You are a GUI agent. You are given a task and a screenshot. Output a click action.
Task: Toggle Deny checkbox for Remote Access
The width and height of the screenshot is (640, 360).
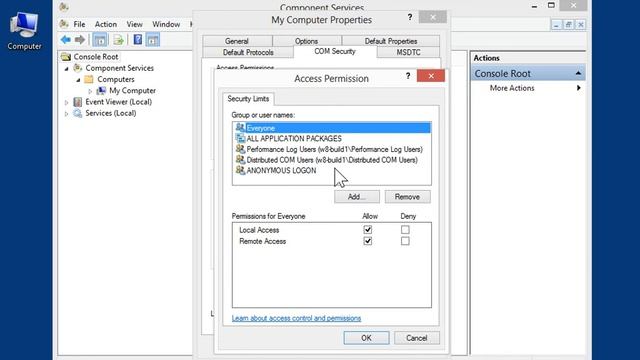pos(405,241)
